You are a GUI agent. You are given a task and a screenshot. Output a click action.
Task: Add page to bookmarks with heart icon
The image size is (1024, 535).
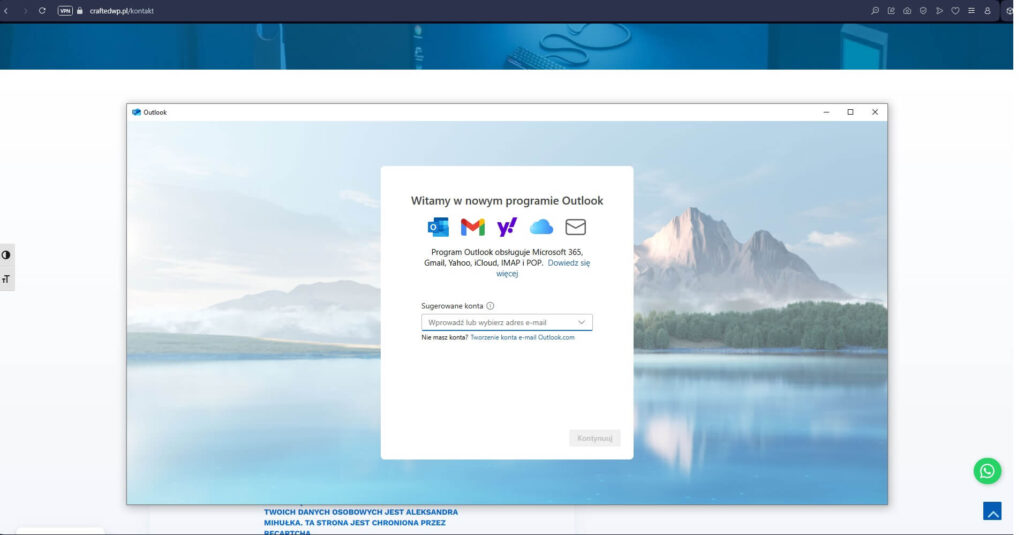pos(955,10)
